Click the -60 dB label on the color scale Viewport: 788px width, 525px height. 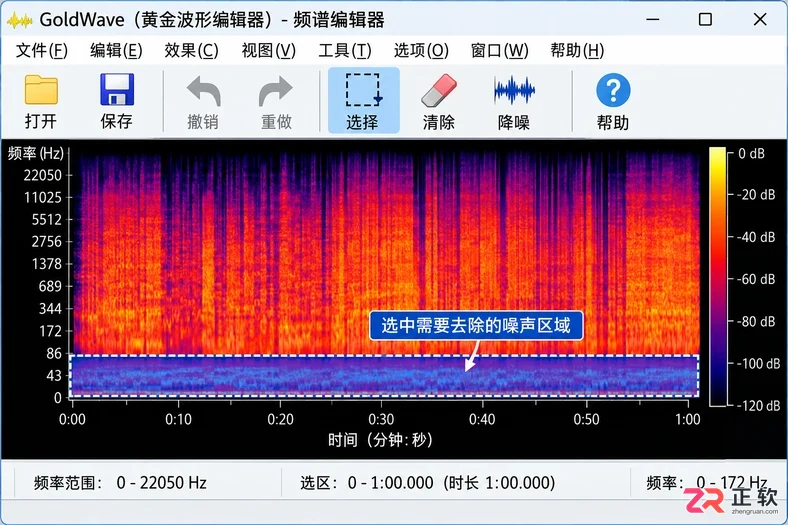(756, 279)
